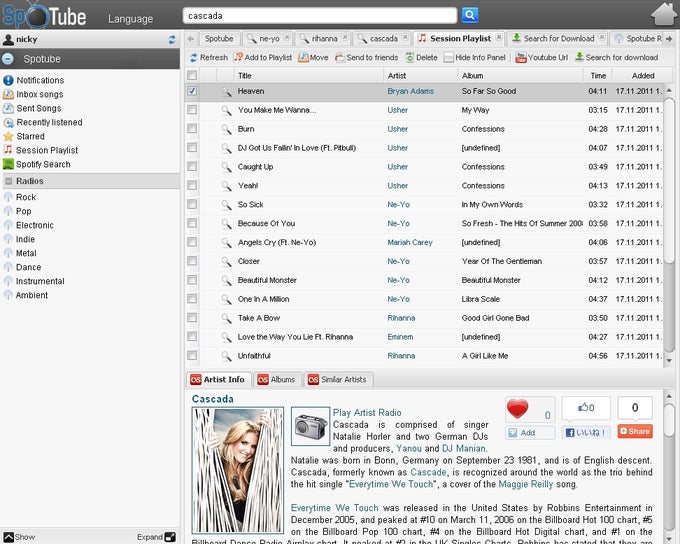Click the blue search magnifier button
The height and width of the screenshot is (544, 680).
(470, 15)
